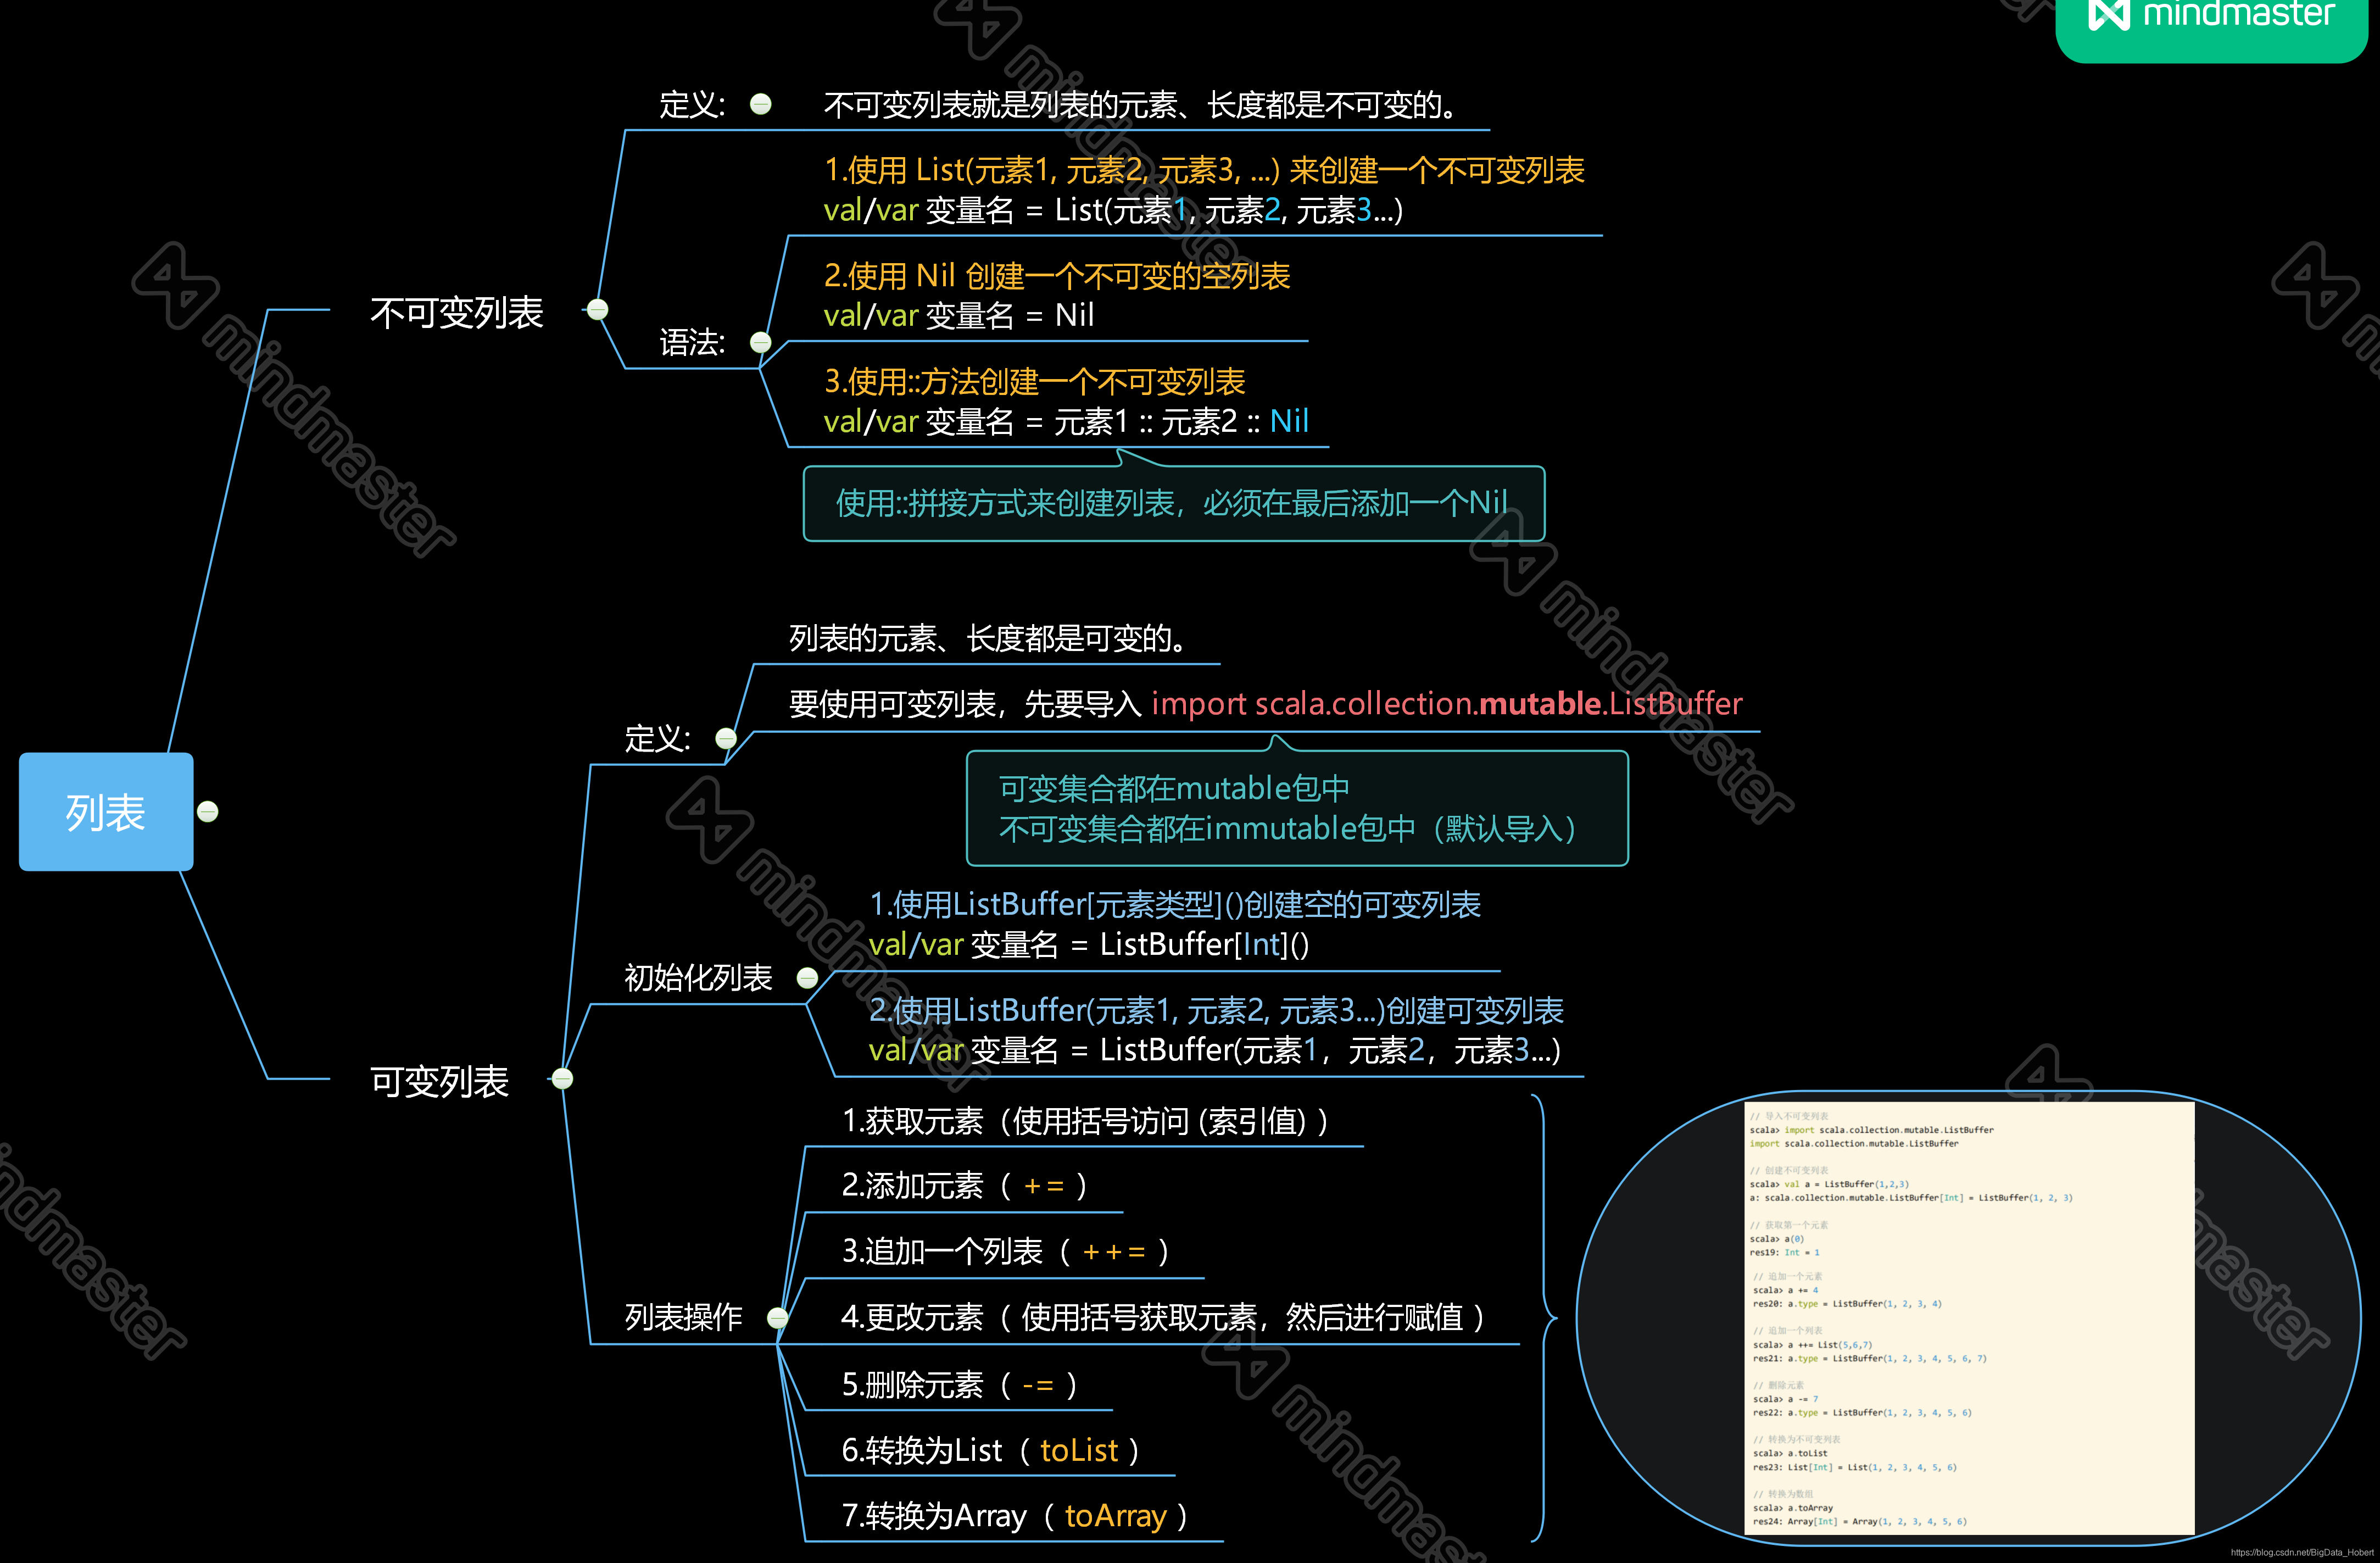Collapse the 不可变列表 branch toggle
Image resolution: width=2380 pixels, height=1563 pixels.
598,309
